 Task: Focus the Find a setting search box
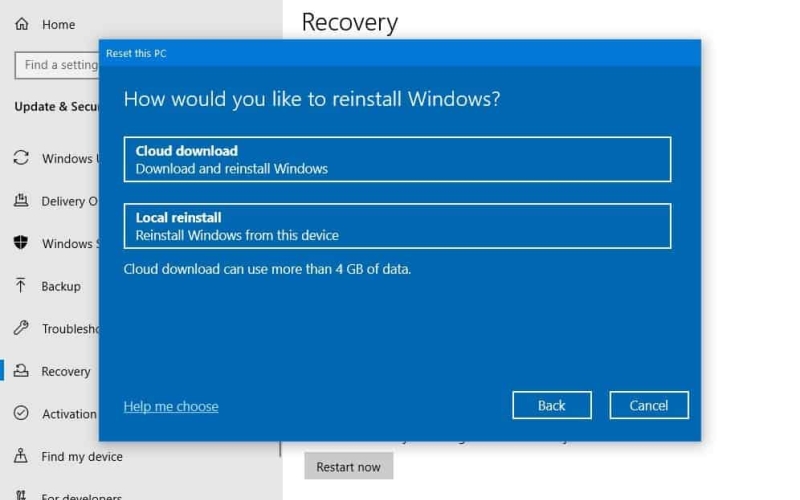tap(57, 65)
